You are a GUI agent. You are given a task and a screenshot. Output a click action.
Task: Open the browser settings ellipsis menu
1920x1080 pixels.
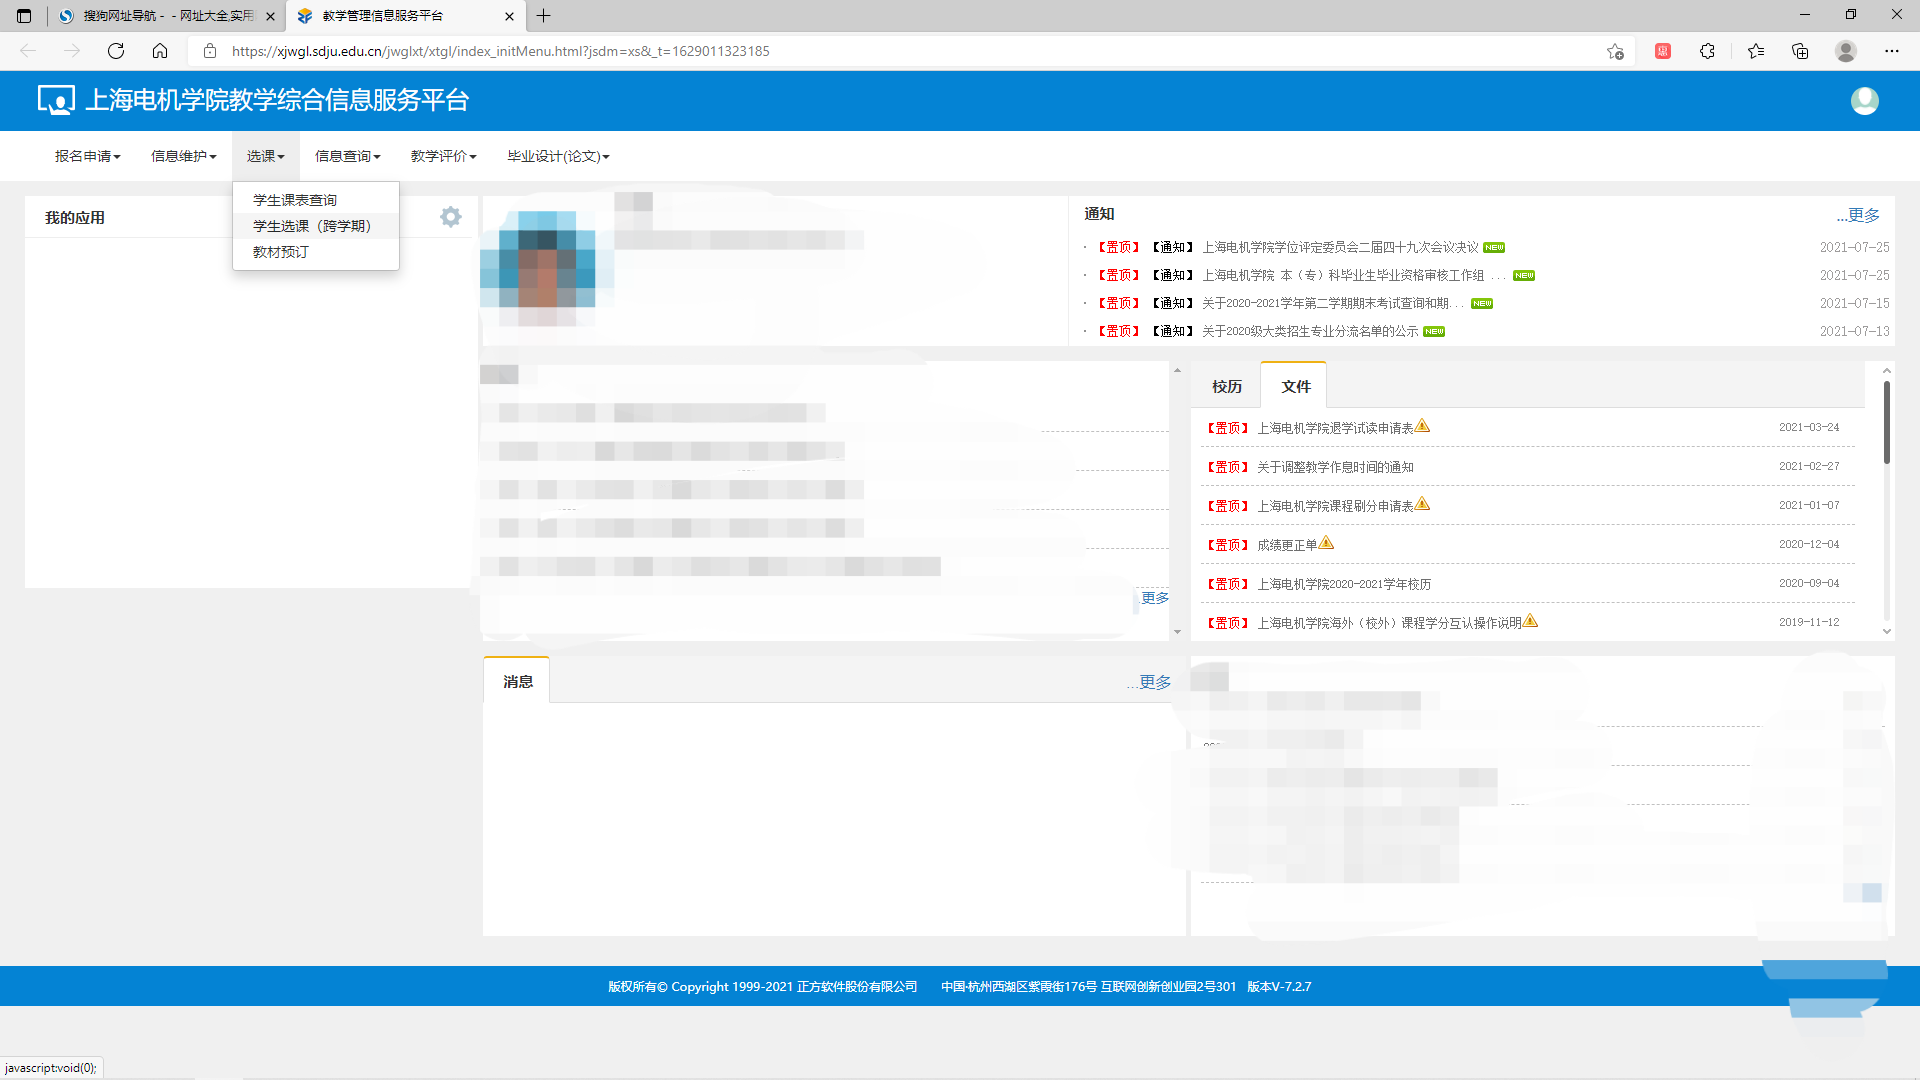1891,51
